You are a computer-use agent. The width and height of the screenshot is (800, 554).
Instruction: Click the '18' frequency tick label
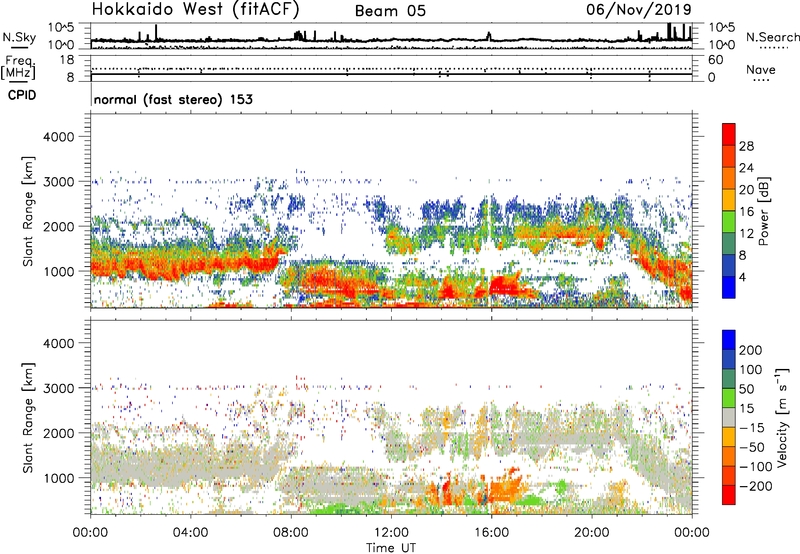pos(67,60)
